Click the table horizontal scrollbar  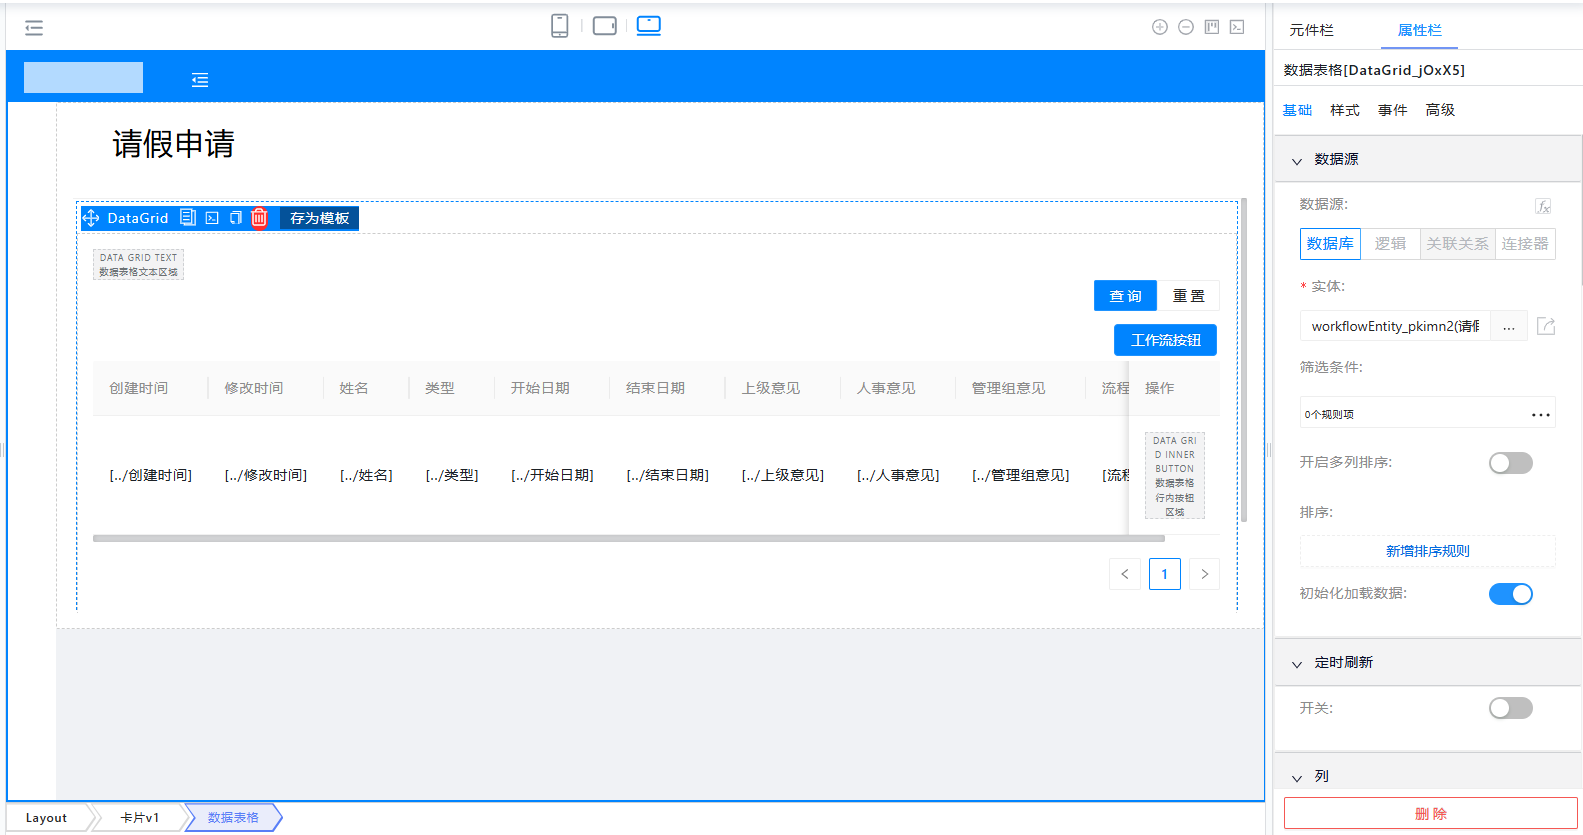[628, 538]
